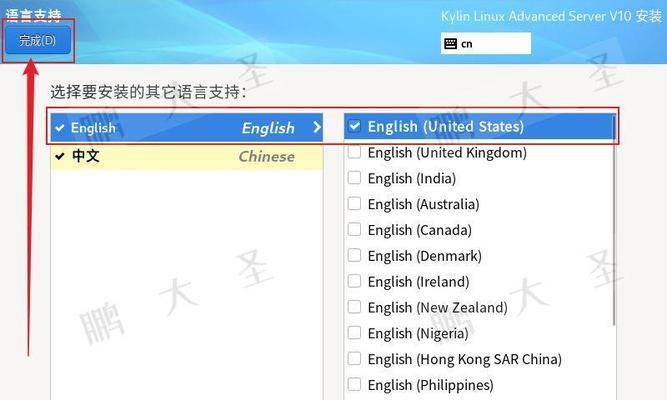
Task: Check English (Canada) checkbox
Action: coord(354,229)
